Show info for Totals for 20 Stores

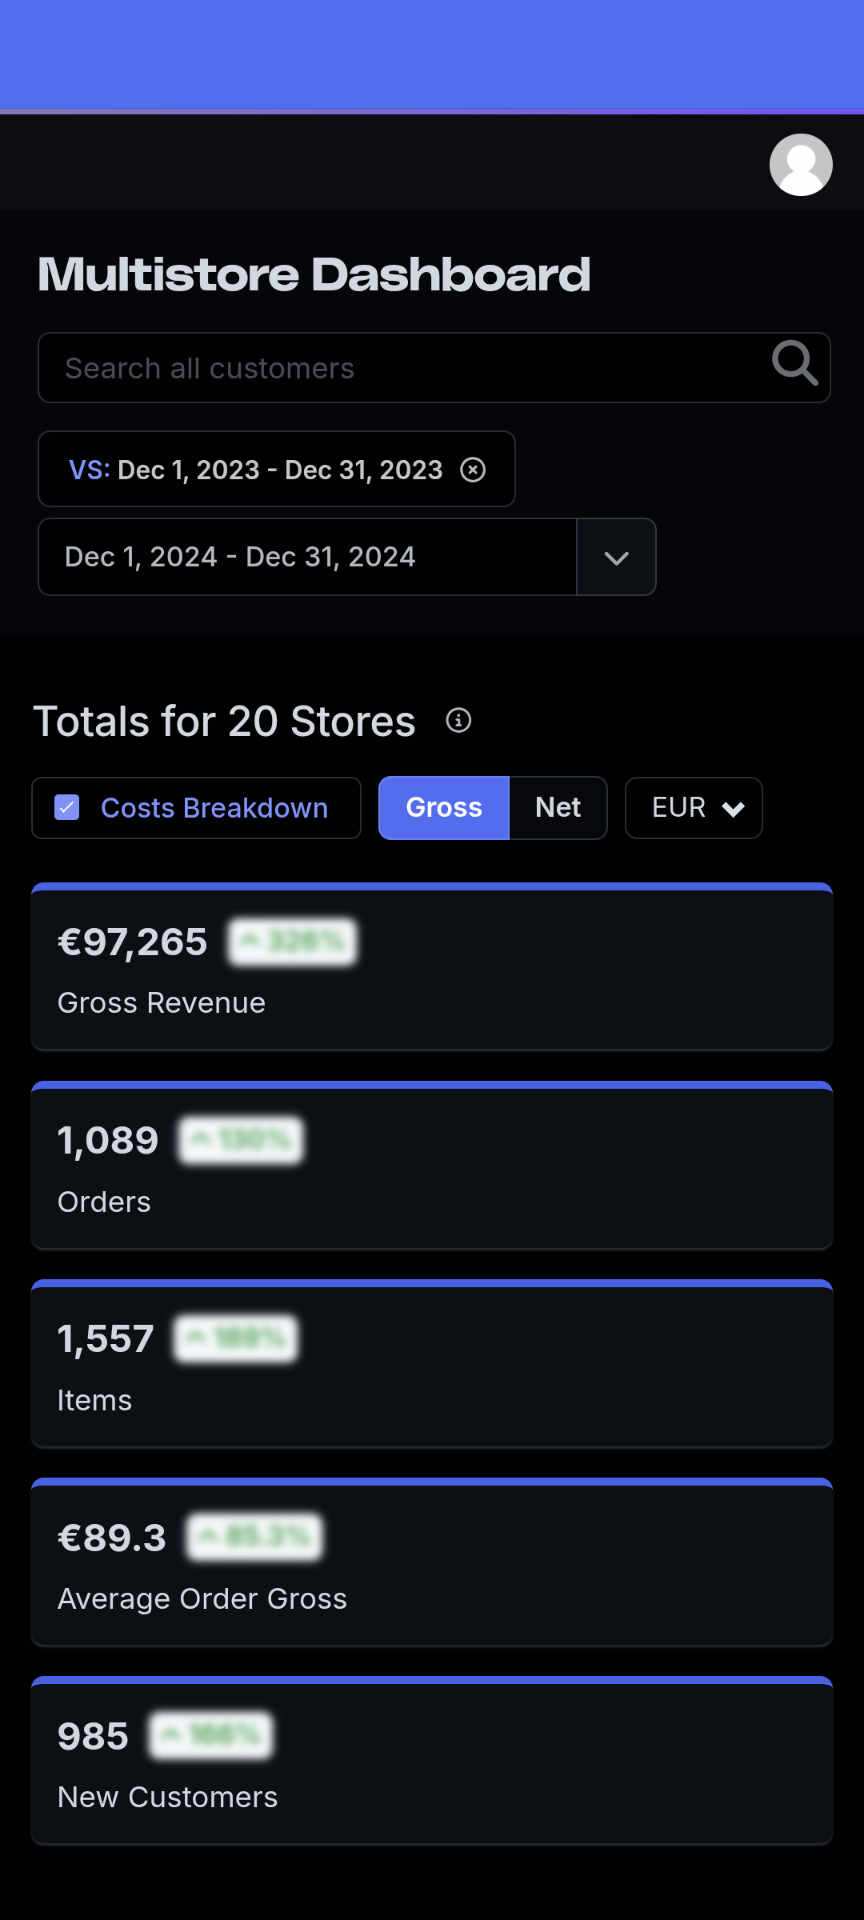point(459,720)
